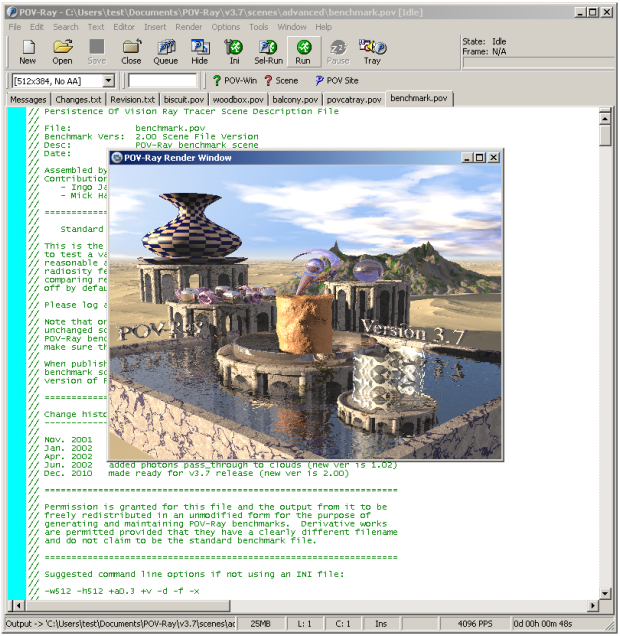Click the 4096 PPS status entry

pyautogui.click(x=475, y=623)
